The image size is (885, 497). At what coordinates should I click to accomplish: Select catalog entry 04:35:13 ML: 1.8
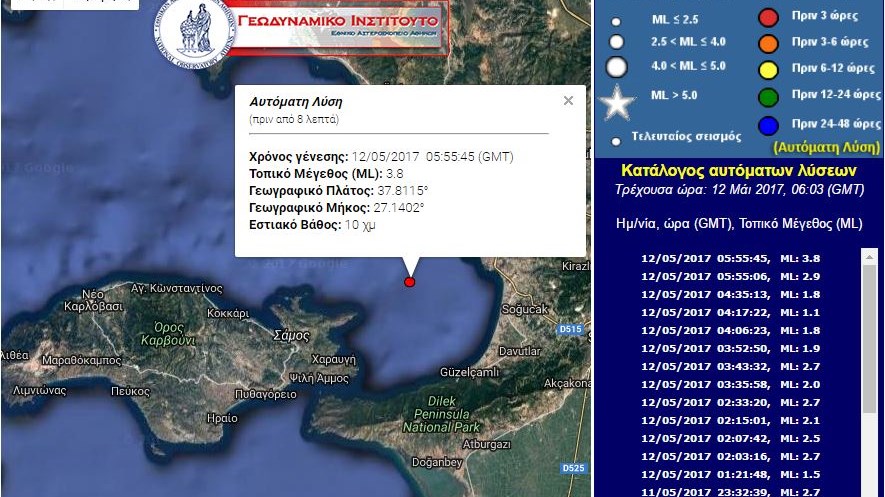tap(730, 294)
